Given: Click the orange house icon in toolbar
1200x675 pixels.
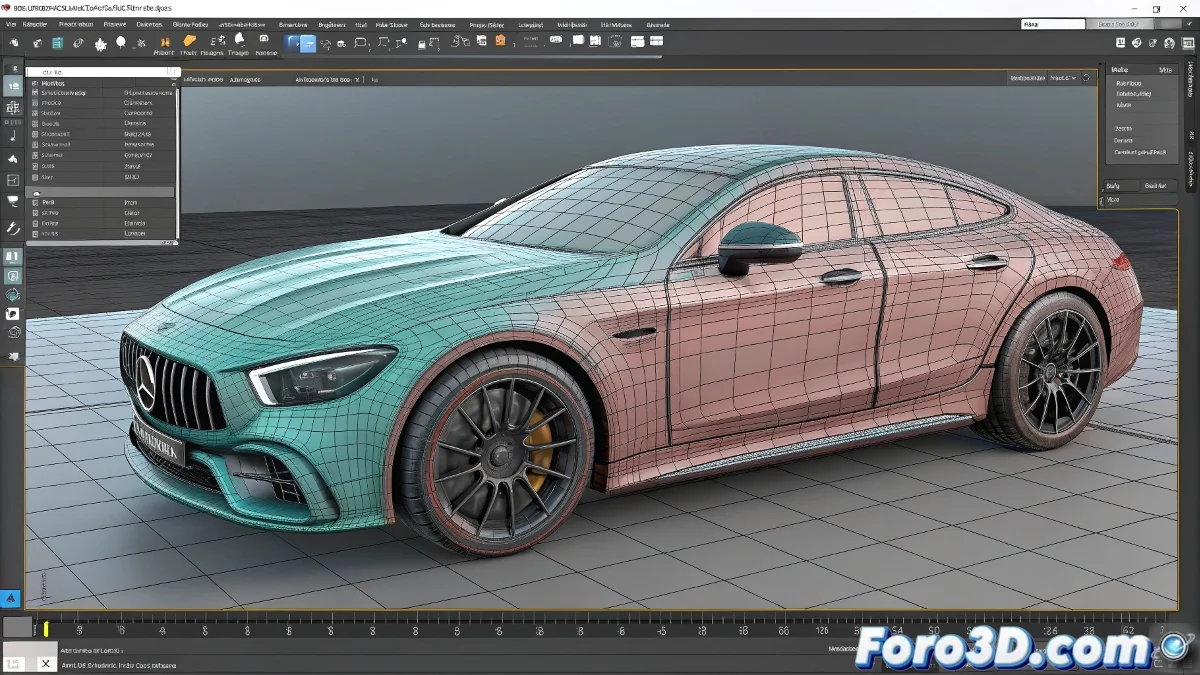Looking at the screenshot, I should 501,41.
